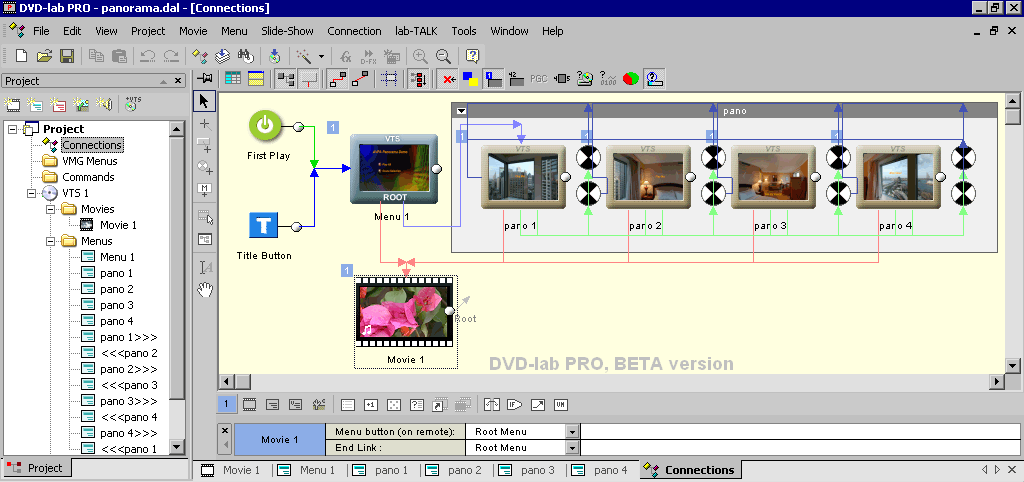Toggle the blue '1' button in bottom toolbar
This screenshot has height=482, width=1024.
pos(227,404)
